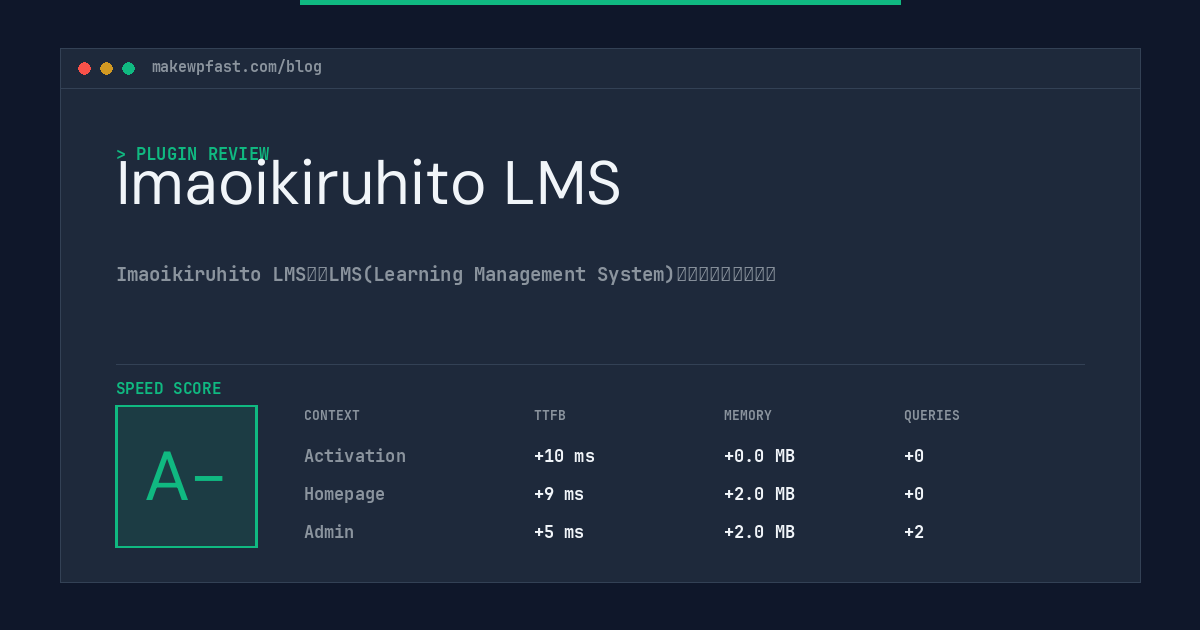Click the CONTEXT column header
Screen dimensions: 1200x630
point(332,416)
